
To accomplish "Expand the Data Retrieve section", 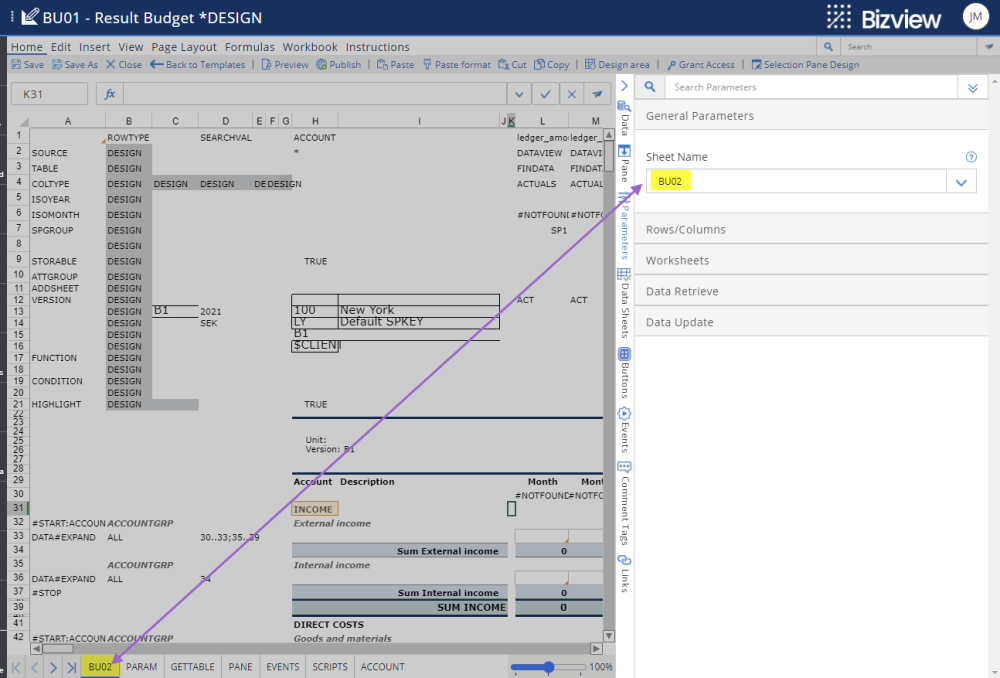I will (811, 291).
